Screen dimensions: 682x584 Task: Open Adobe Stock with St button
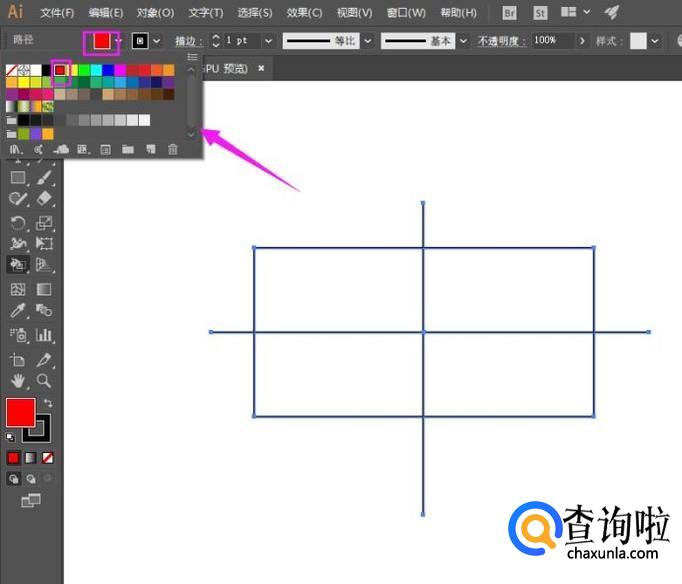540,13
